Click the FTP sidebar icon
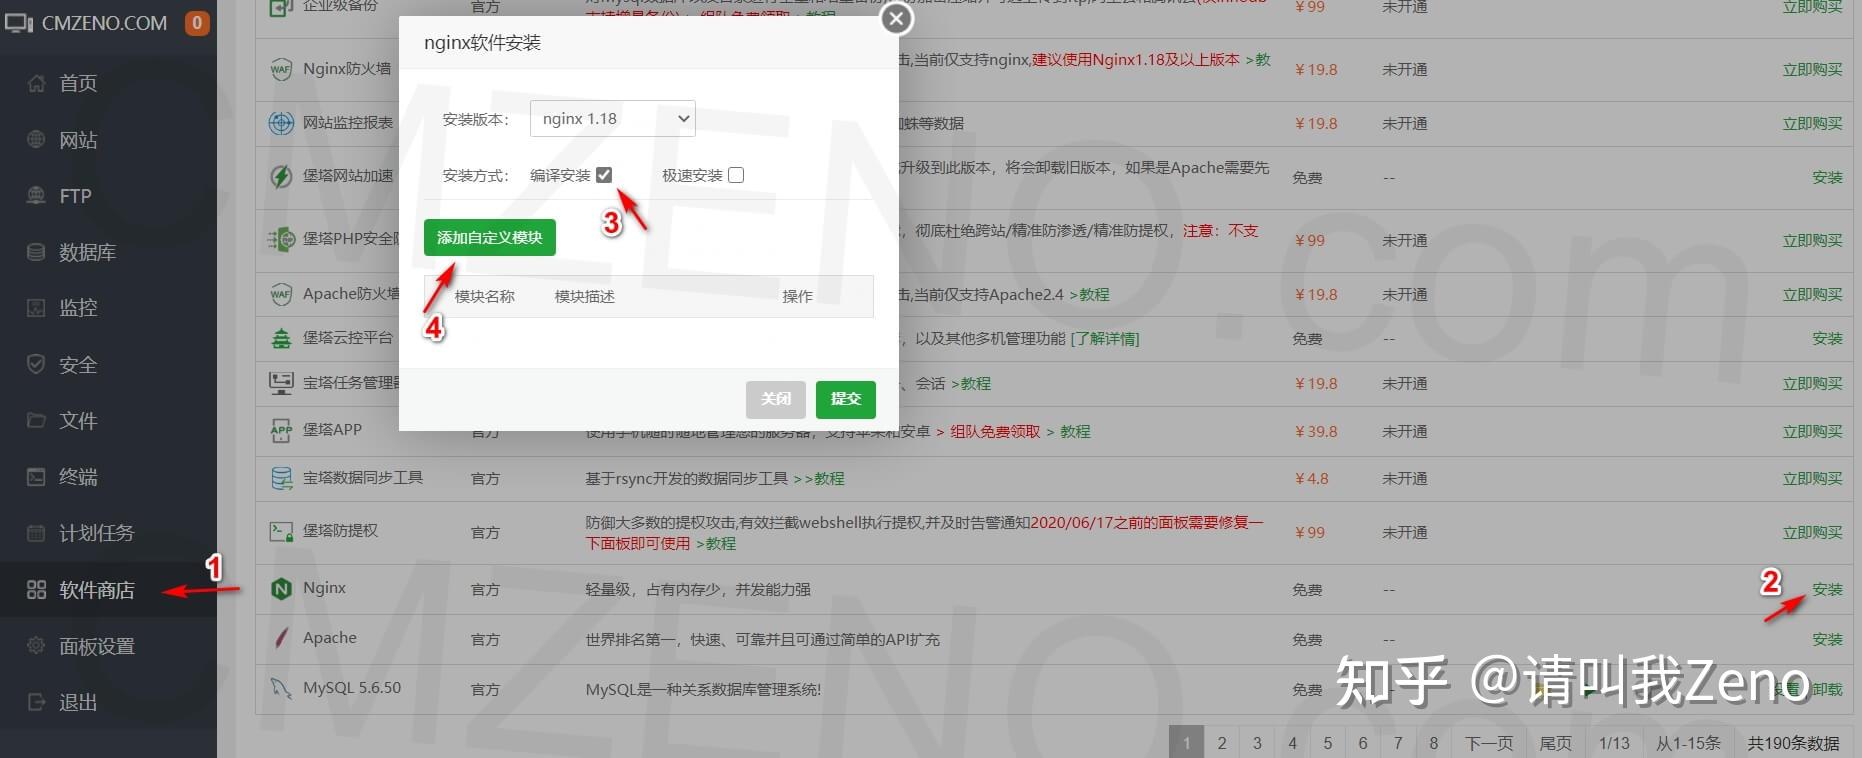 36,196
